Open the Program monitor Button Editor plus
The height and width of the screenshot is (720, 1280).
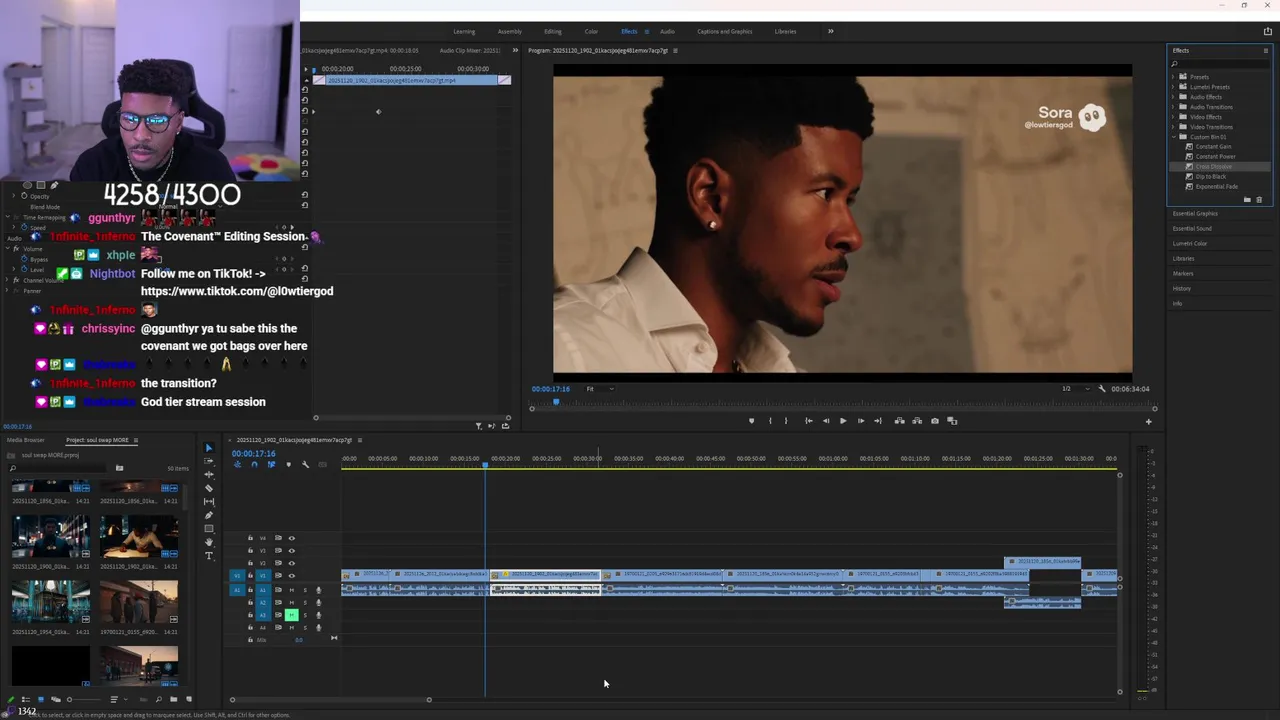[1148, 421]
